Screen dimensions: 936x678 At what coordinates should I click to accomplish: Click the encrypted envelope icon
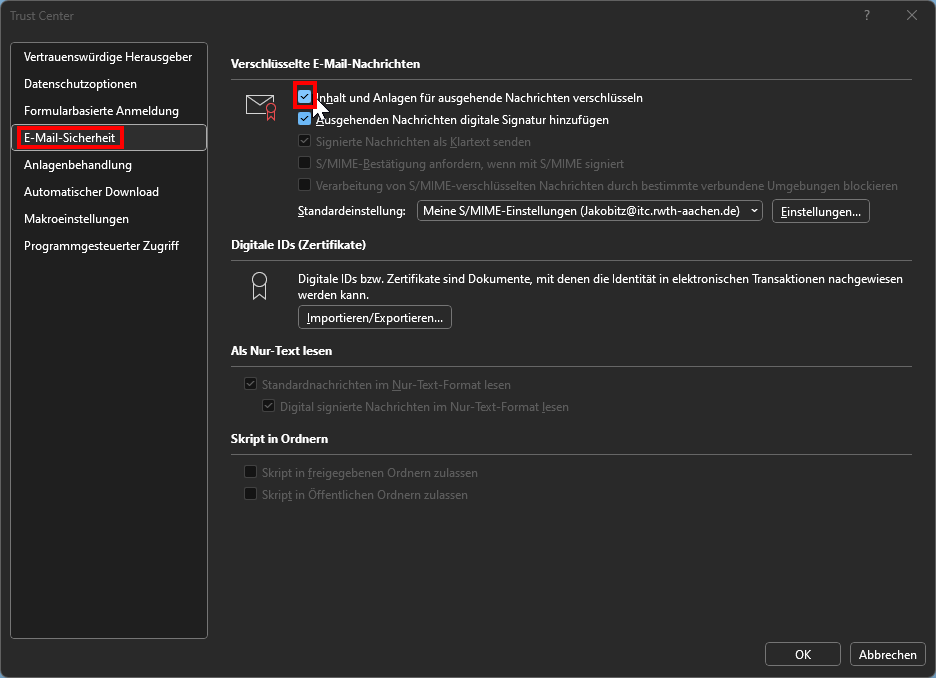[260, 105]
